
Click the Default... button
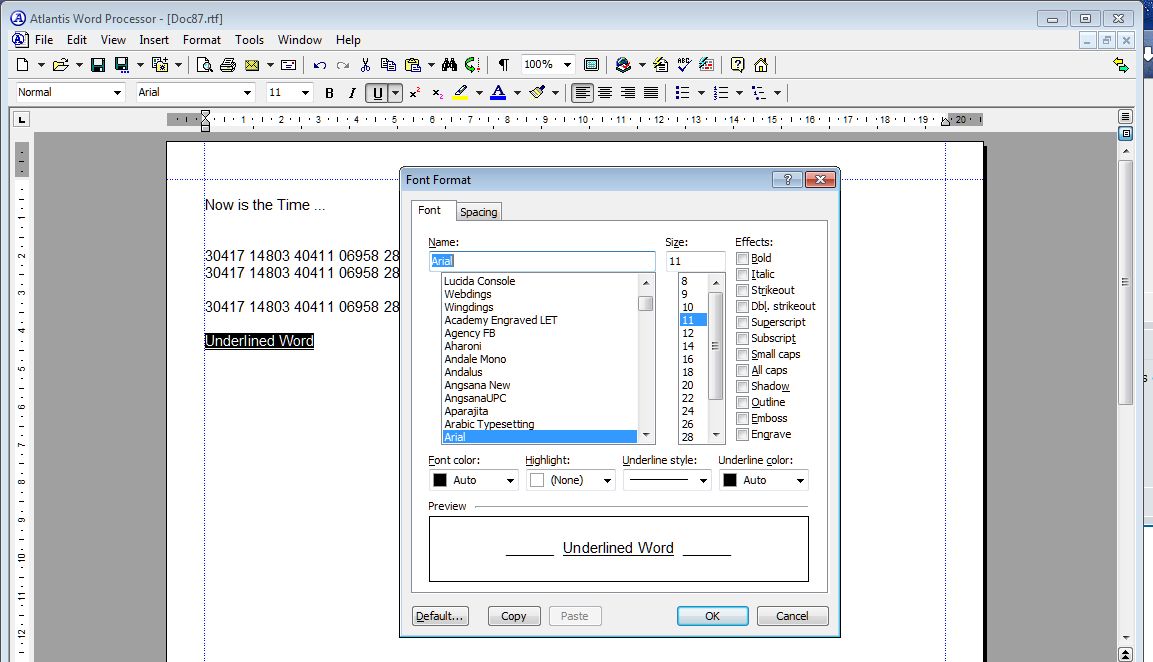pyautogui.click(x=440, y=616)
